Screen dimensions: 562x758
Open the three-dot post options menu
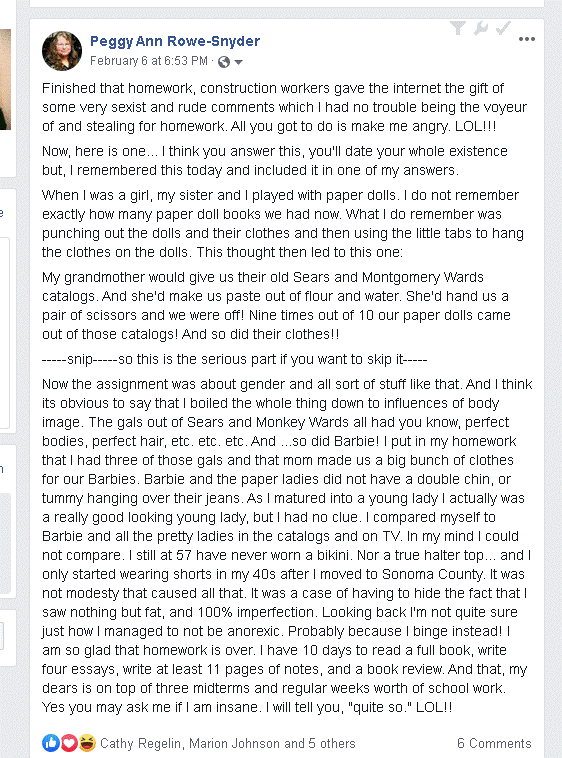pyautogui.click(x=527, y=39)
